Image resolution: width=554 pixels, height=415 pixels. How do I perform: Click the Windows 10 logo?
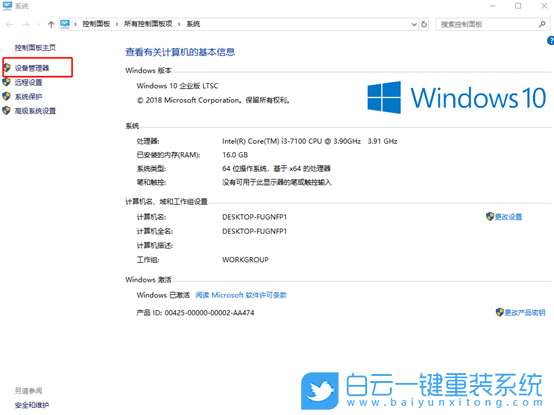(x=456, y=97)
